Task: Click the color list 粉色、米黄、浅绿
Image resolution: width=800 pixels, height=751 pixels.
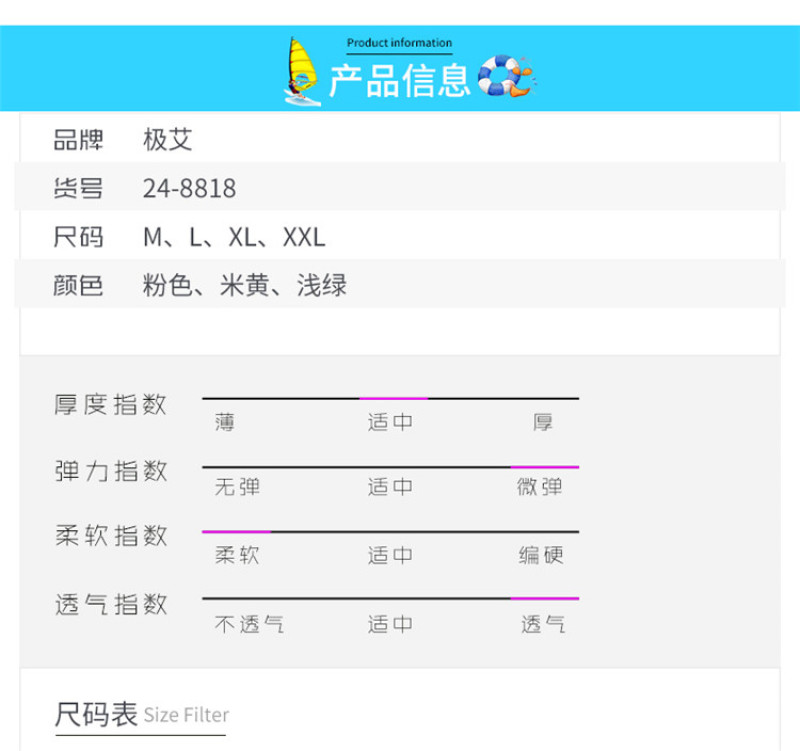Action: (x=245, y=286)
